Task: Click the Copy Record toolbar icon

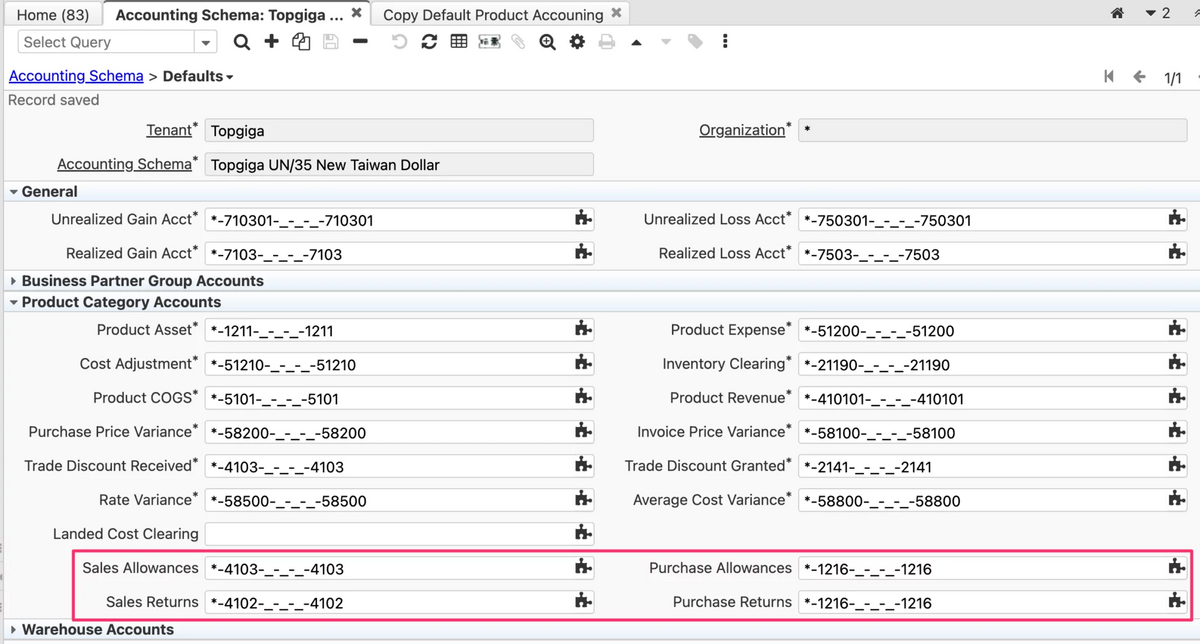Action: point(301,42)
